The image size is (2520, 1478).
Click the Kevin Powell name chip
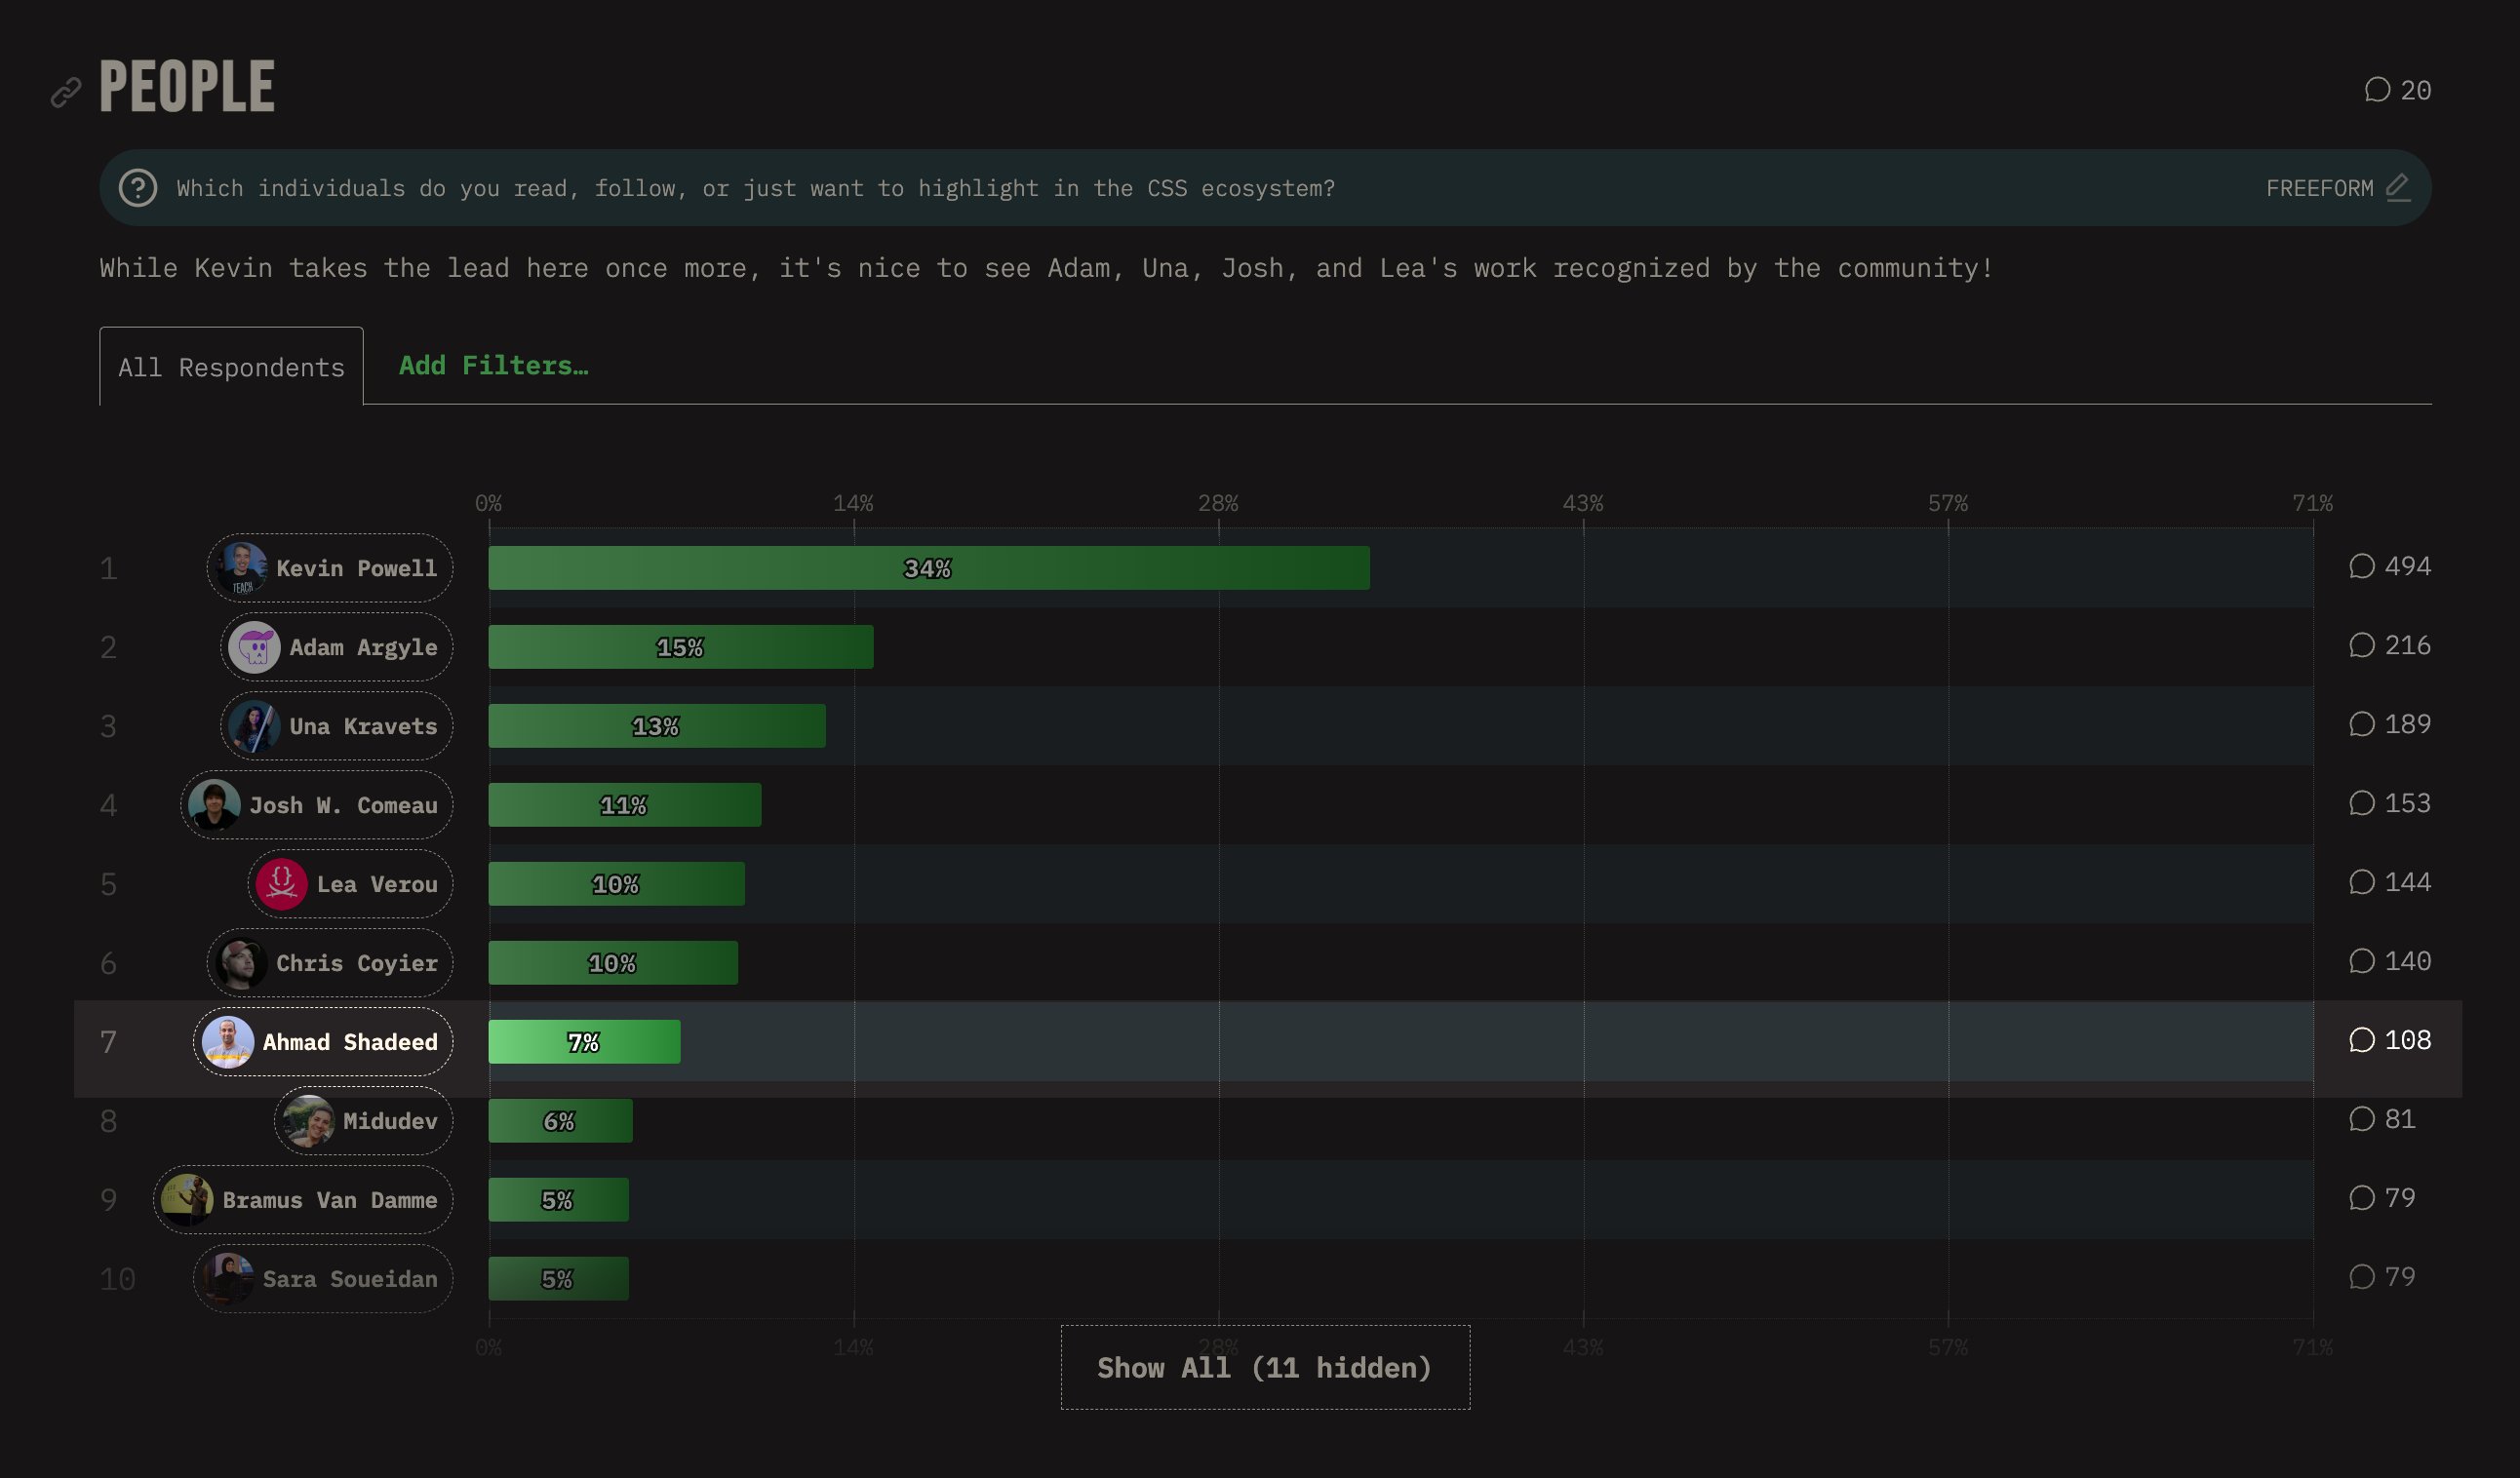tap(330, 568)
